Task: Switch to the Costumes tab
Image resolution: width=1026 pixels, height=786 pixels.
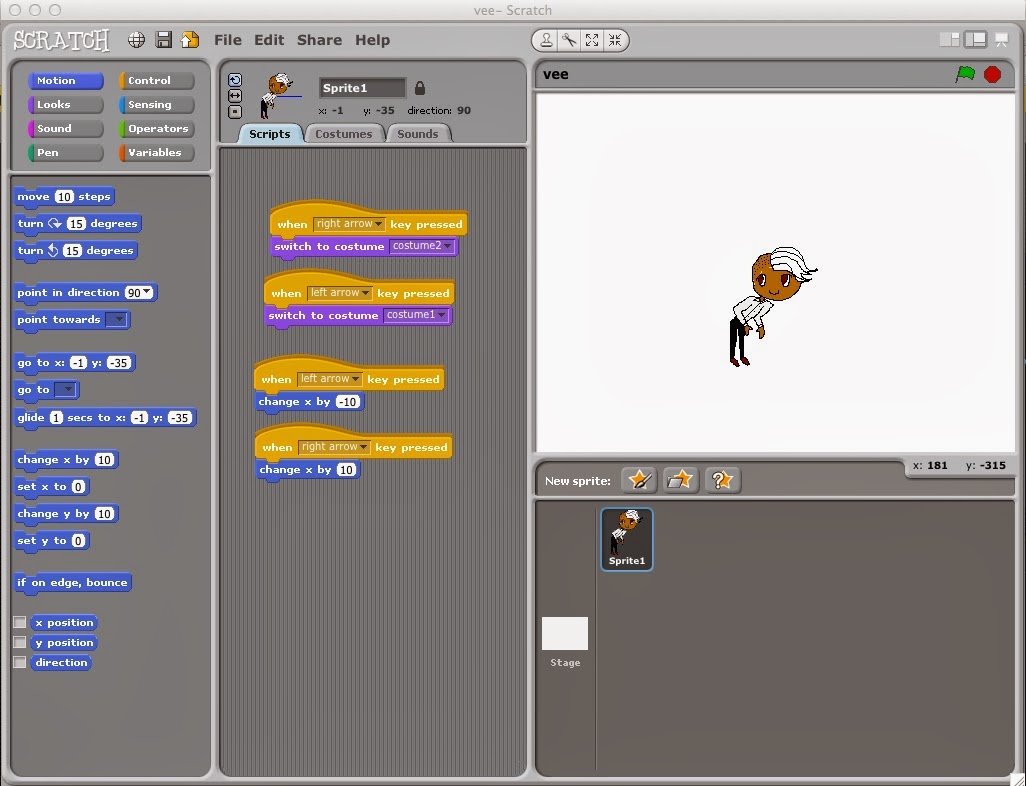Action: (x=345, y=133)
